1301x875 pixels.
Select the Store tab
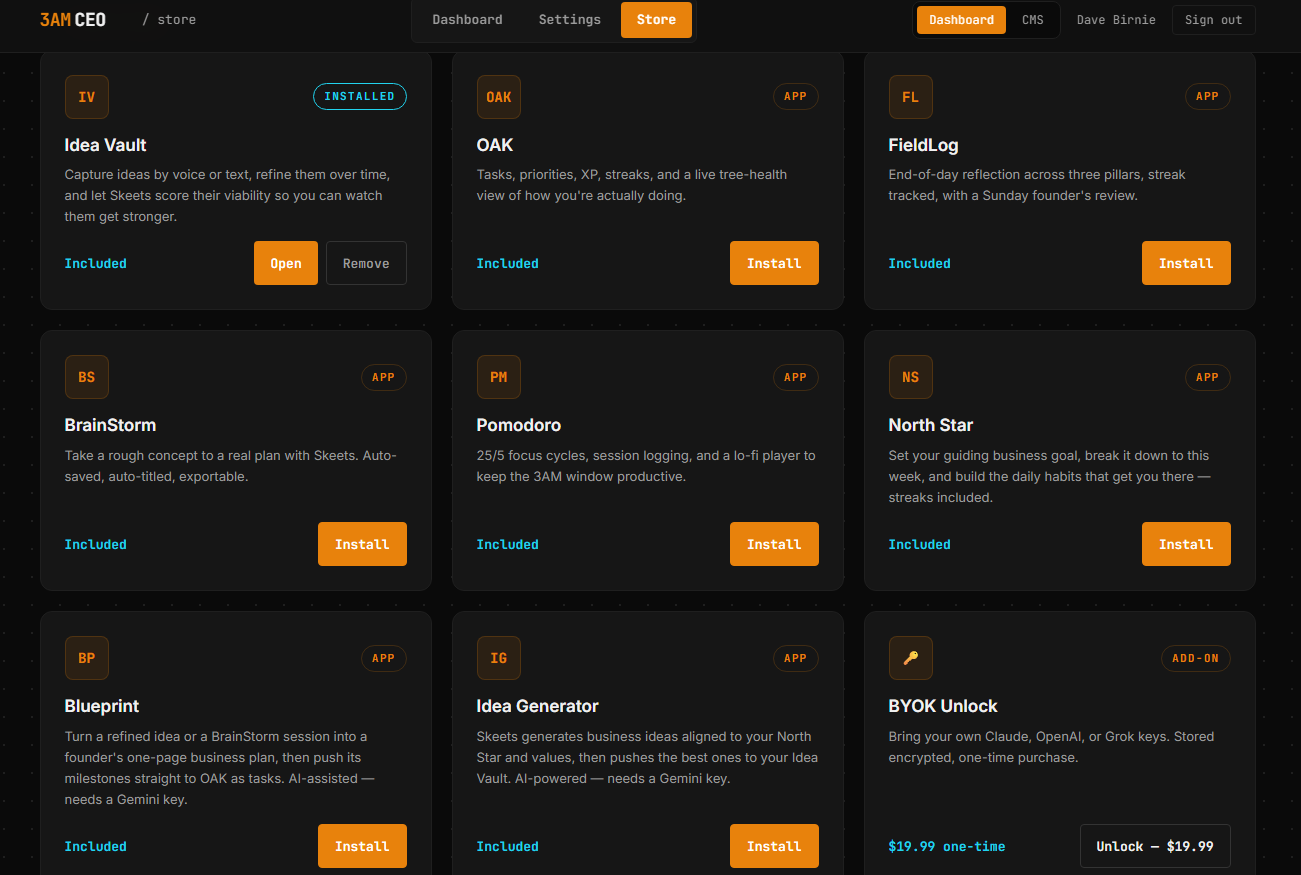656,20
